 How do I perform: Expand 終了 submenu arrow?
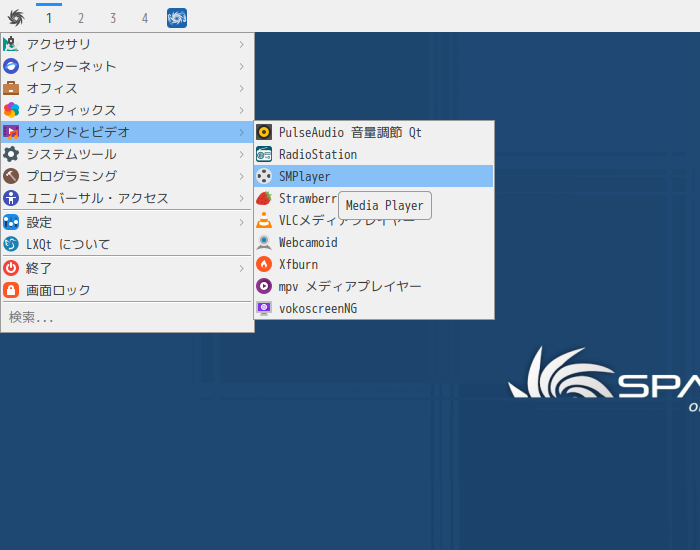click(x=242, y=268)
